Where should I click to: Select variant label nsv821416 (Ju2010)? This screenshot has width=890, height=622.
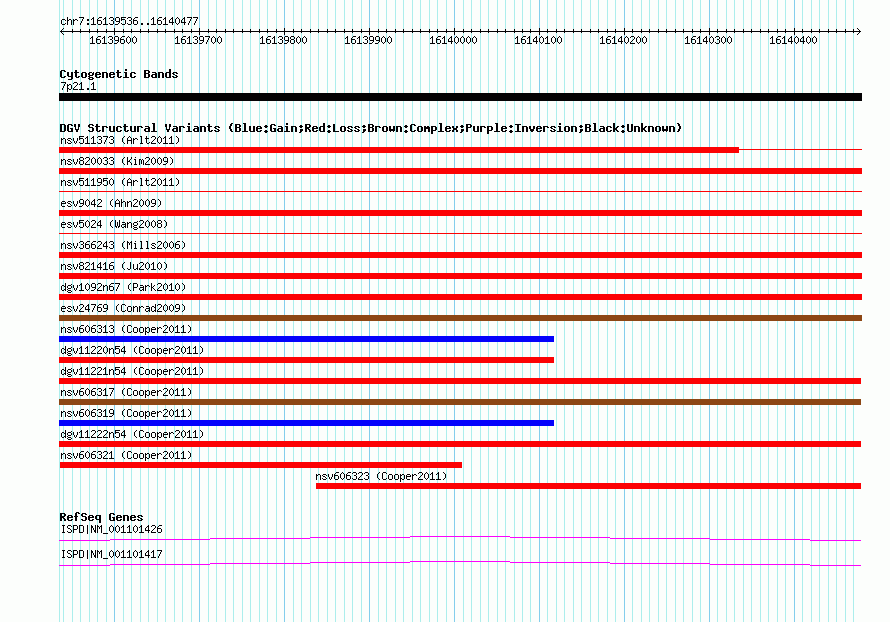[114, 266]
